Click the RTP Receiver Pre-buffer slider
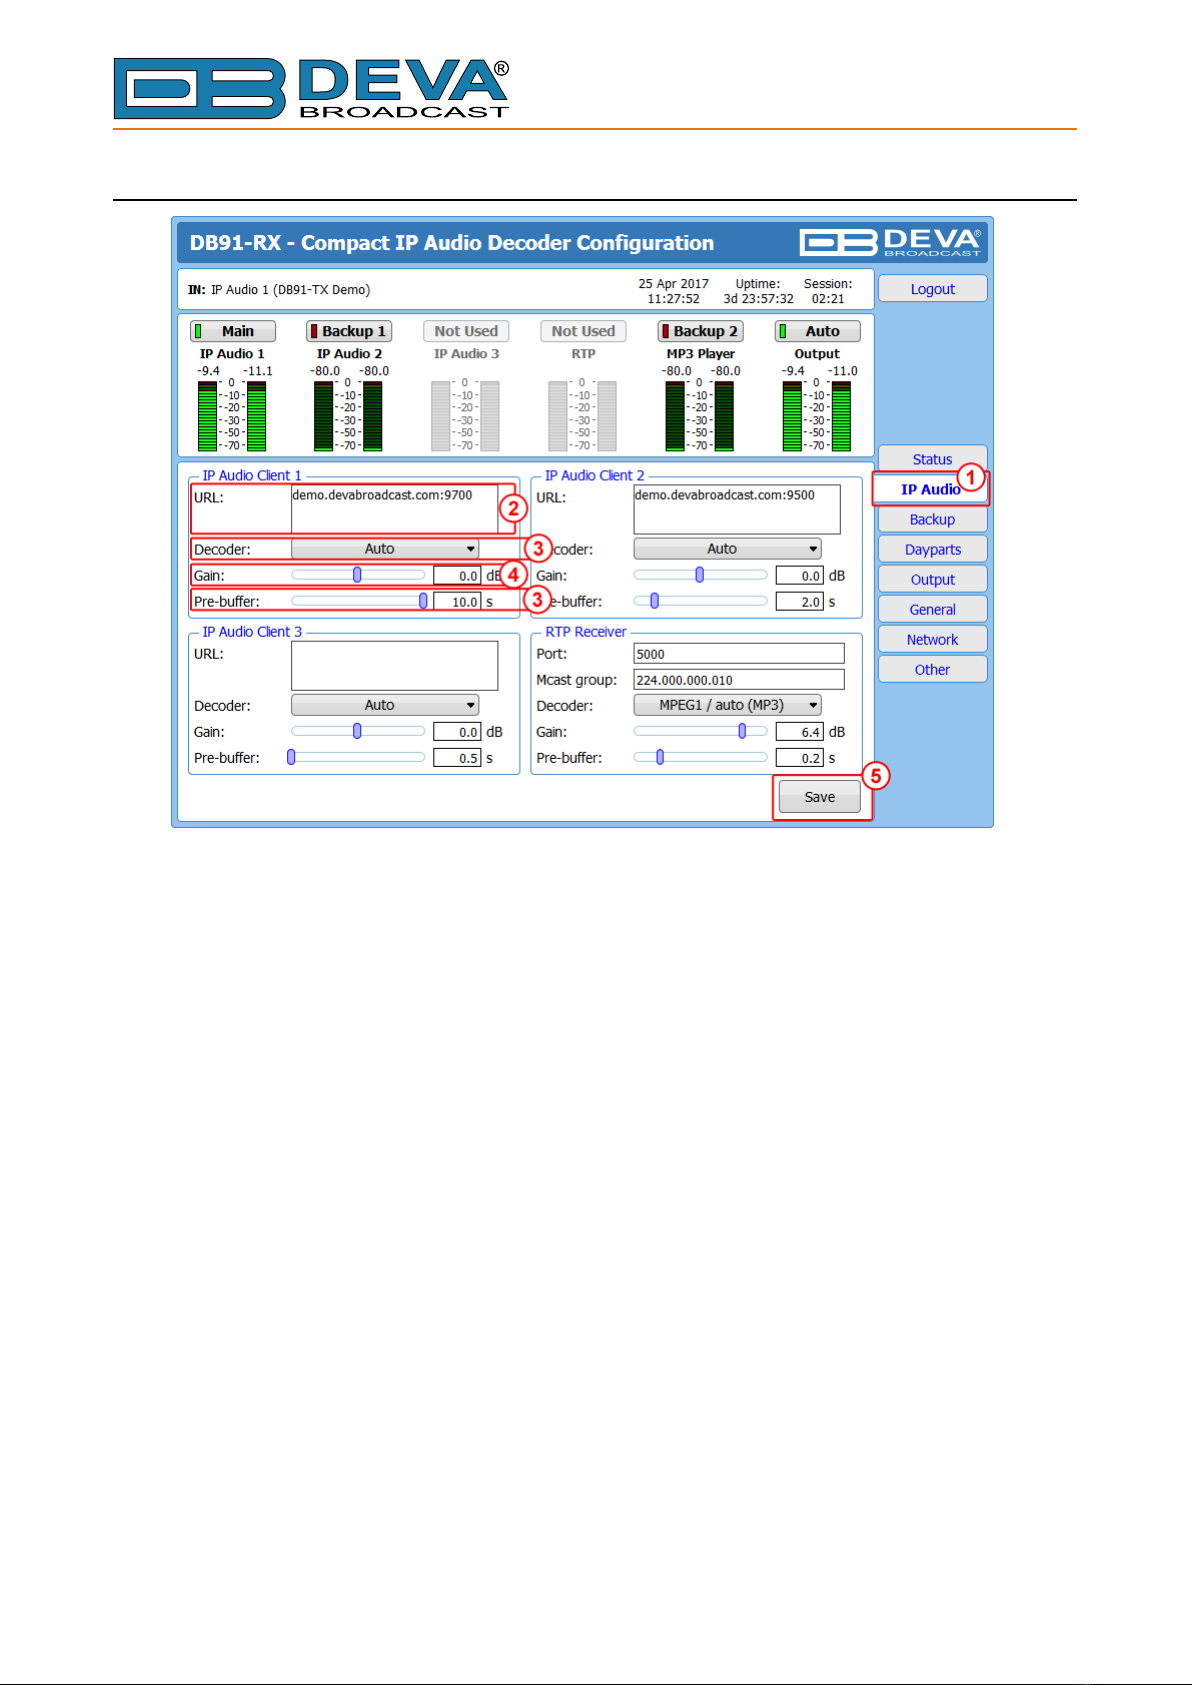Viewport: 1192px width, 1685px height. click(700, 757)
